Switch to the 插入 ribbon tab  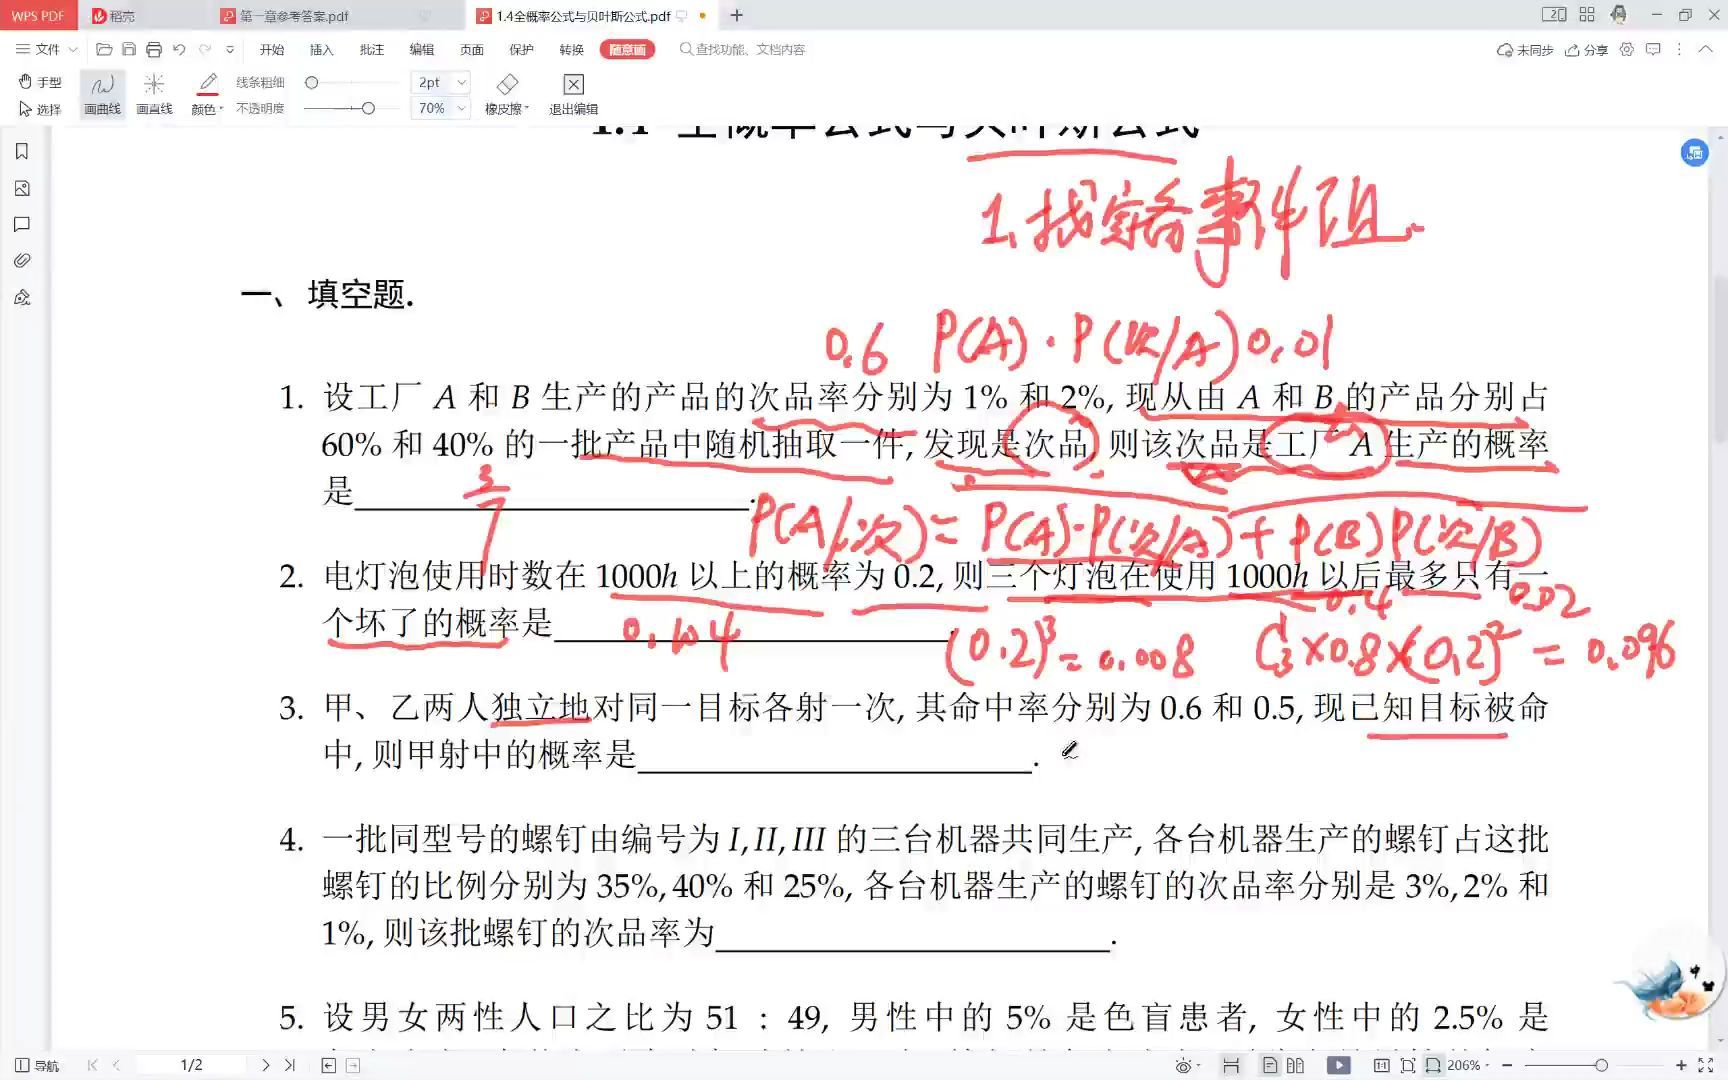pos(321,48)
